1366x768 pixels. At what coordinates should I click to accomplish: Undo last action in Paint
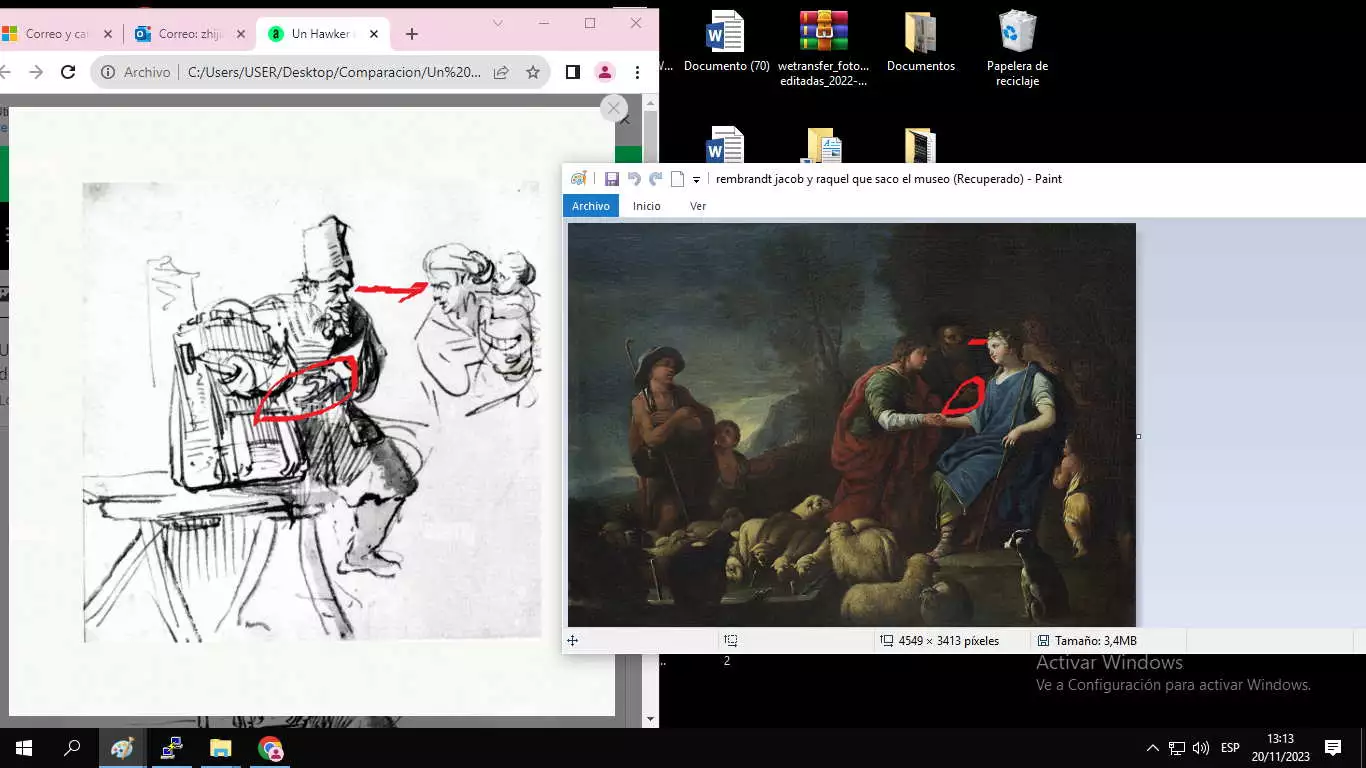click(x=633, y=179)
